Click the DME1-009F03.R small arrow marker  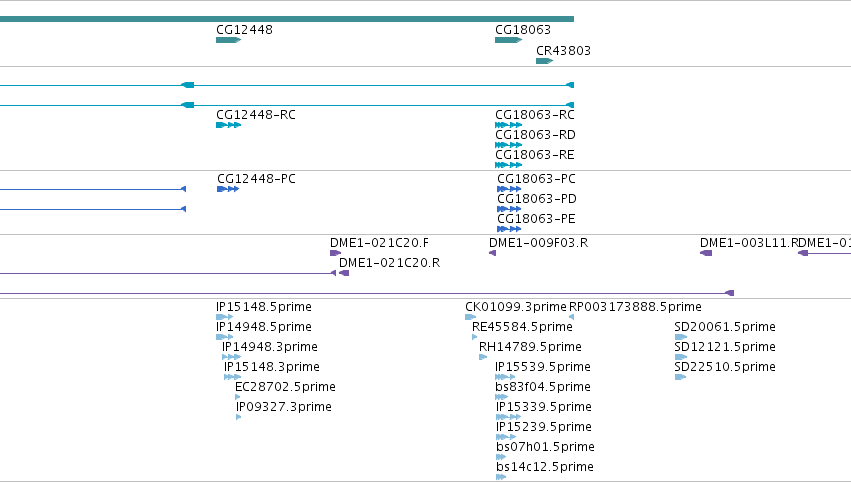(492, 253)
